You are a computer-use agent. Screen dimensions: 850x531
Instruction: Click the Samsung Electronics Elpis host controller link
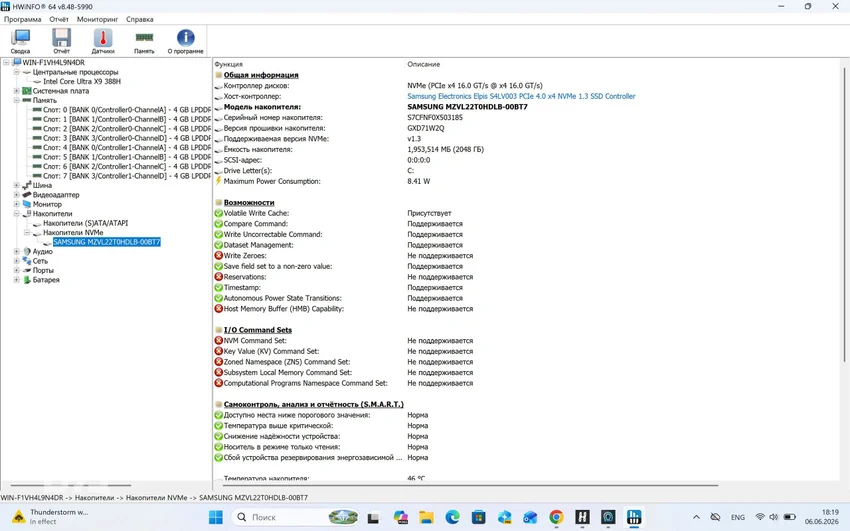(x=521, y=96)
